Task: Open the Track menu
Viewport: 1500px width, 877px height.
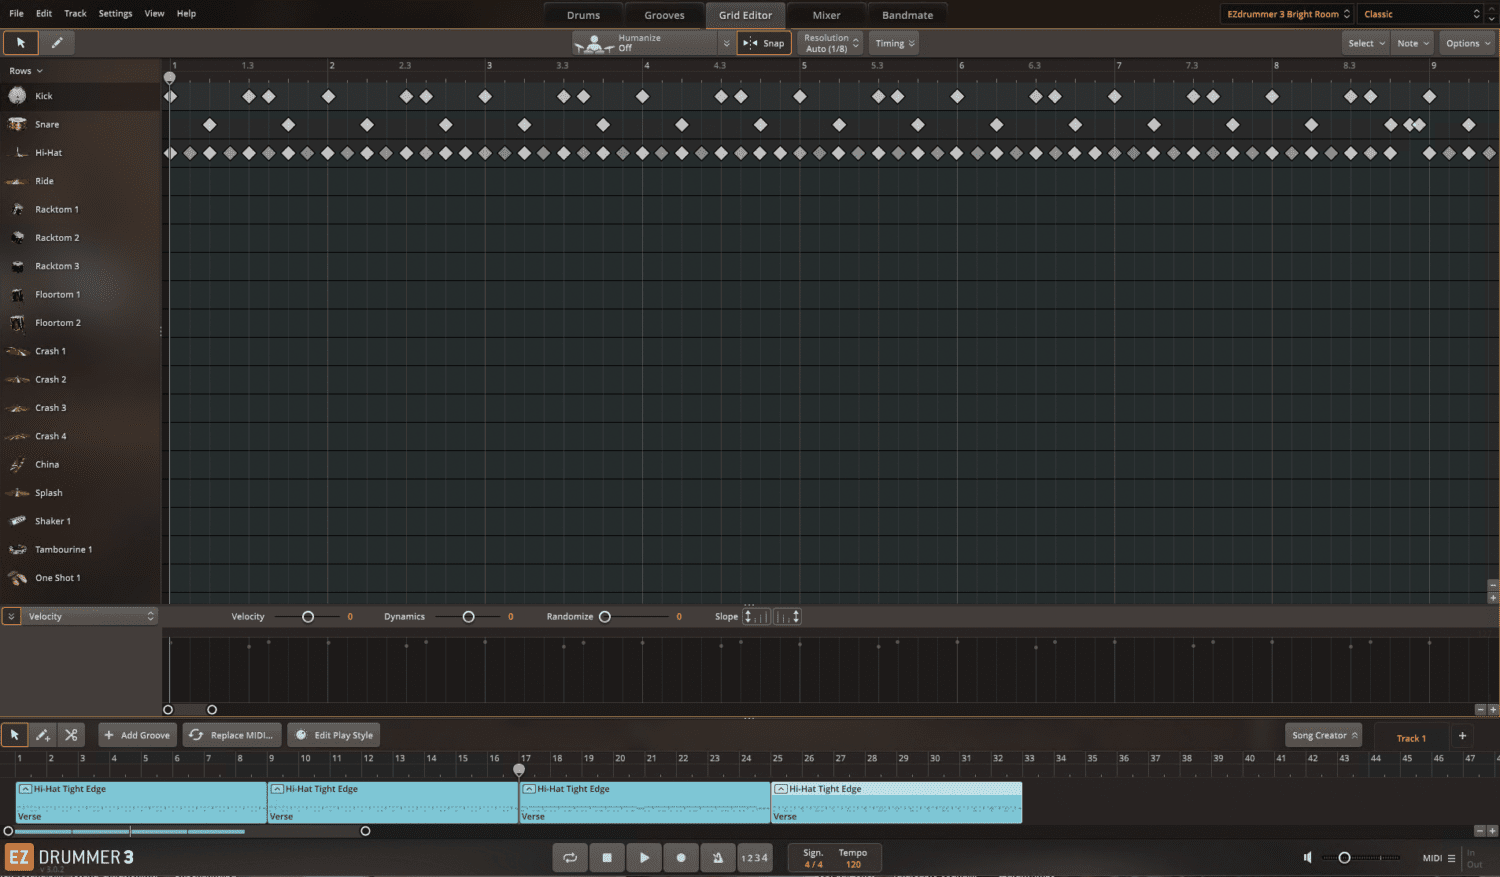Action: (x=75, y=14)
